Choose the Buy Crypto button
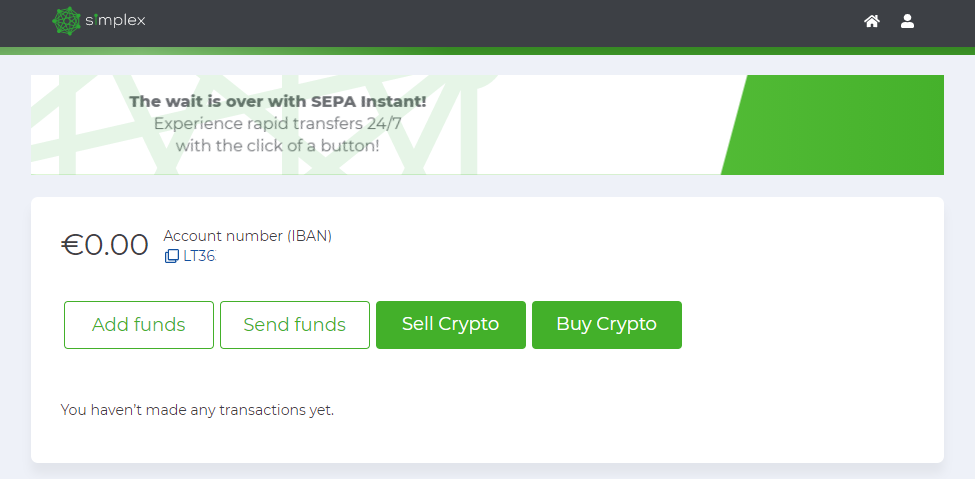Screen dimensions: 975x479 tap(606, 325)
